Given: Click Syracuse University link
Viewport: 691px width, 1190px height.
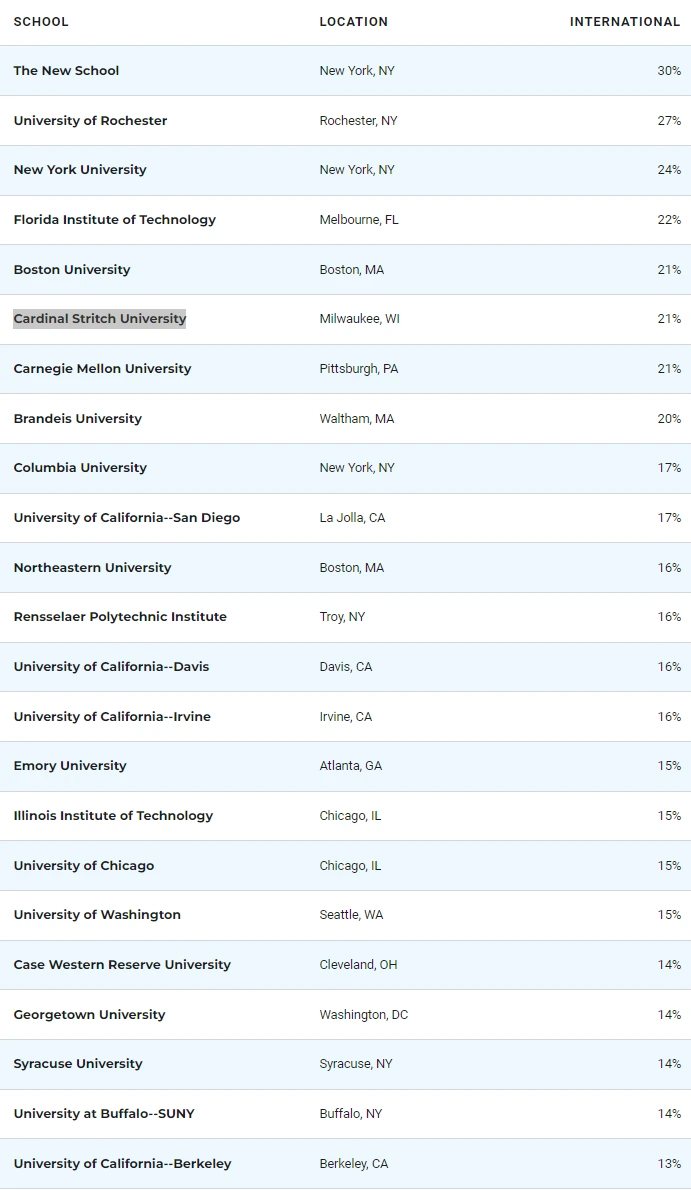Looking at the screenshot, I should 78,1064.
